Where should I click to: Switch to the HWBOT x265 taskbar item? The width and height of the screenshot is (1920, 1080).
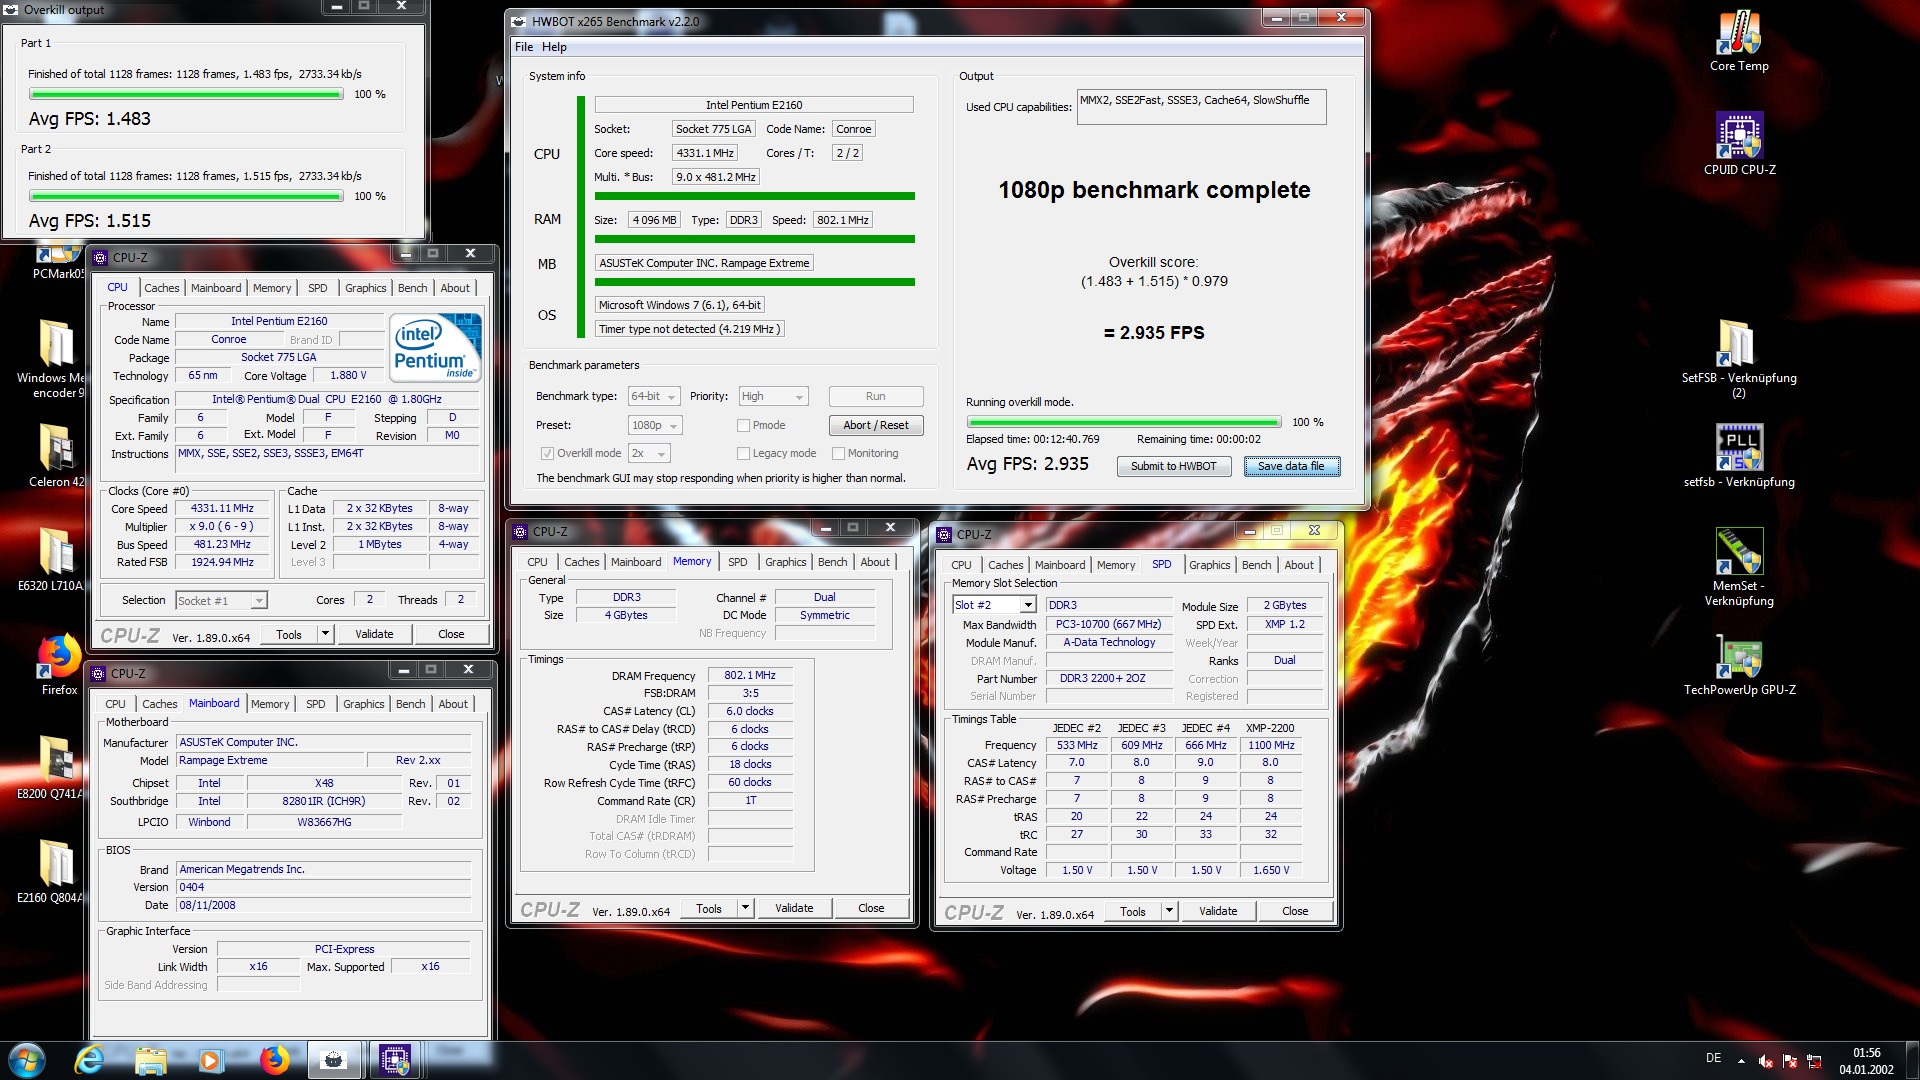click(334, 1060)
